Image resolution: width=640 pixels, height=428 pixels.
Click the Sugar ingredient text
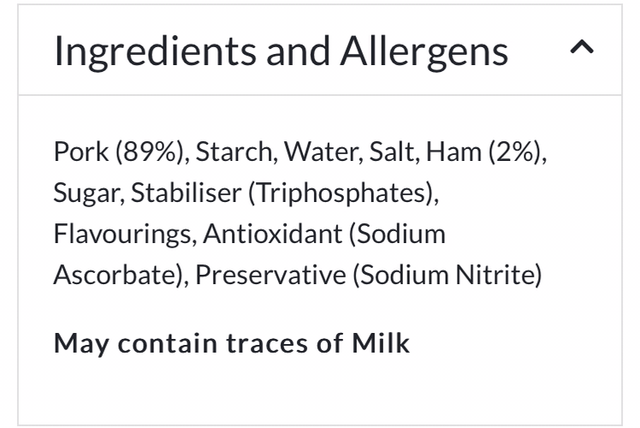pos(84,193)
